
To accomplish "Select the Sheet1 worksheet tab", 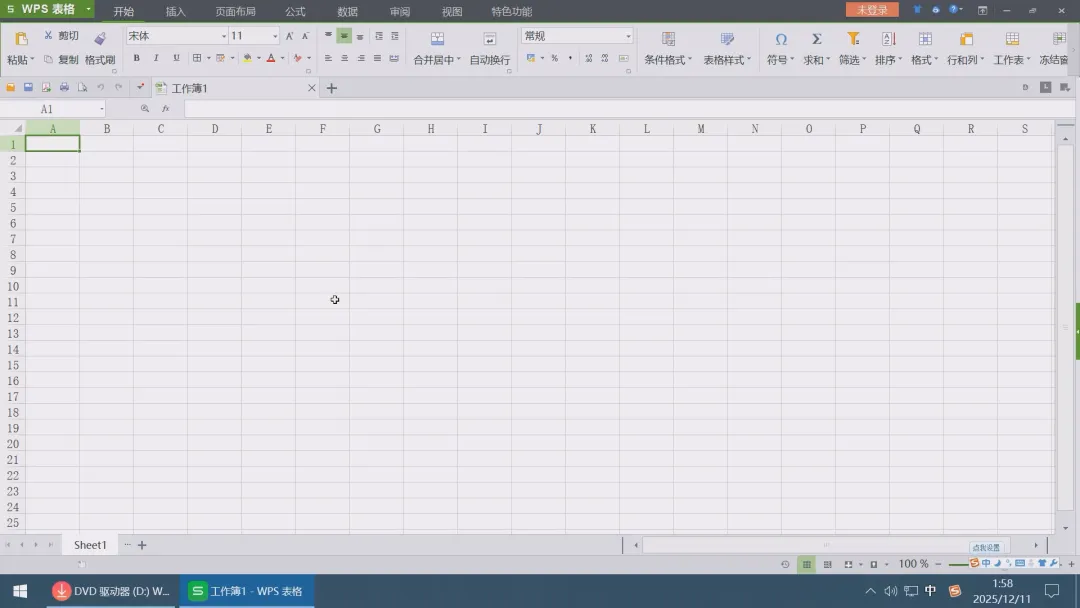I will click(x=90, y=545).
